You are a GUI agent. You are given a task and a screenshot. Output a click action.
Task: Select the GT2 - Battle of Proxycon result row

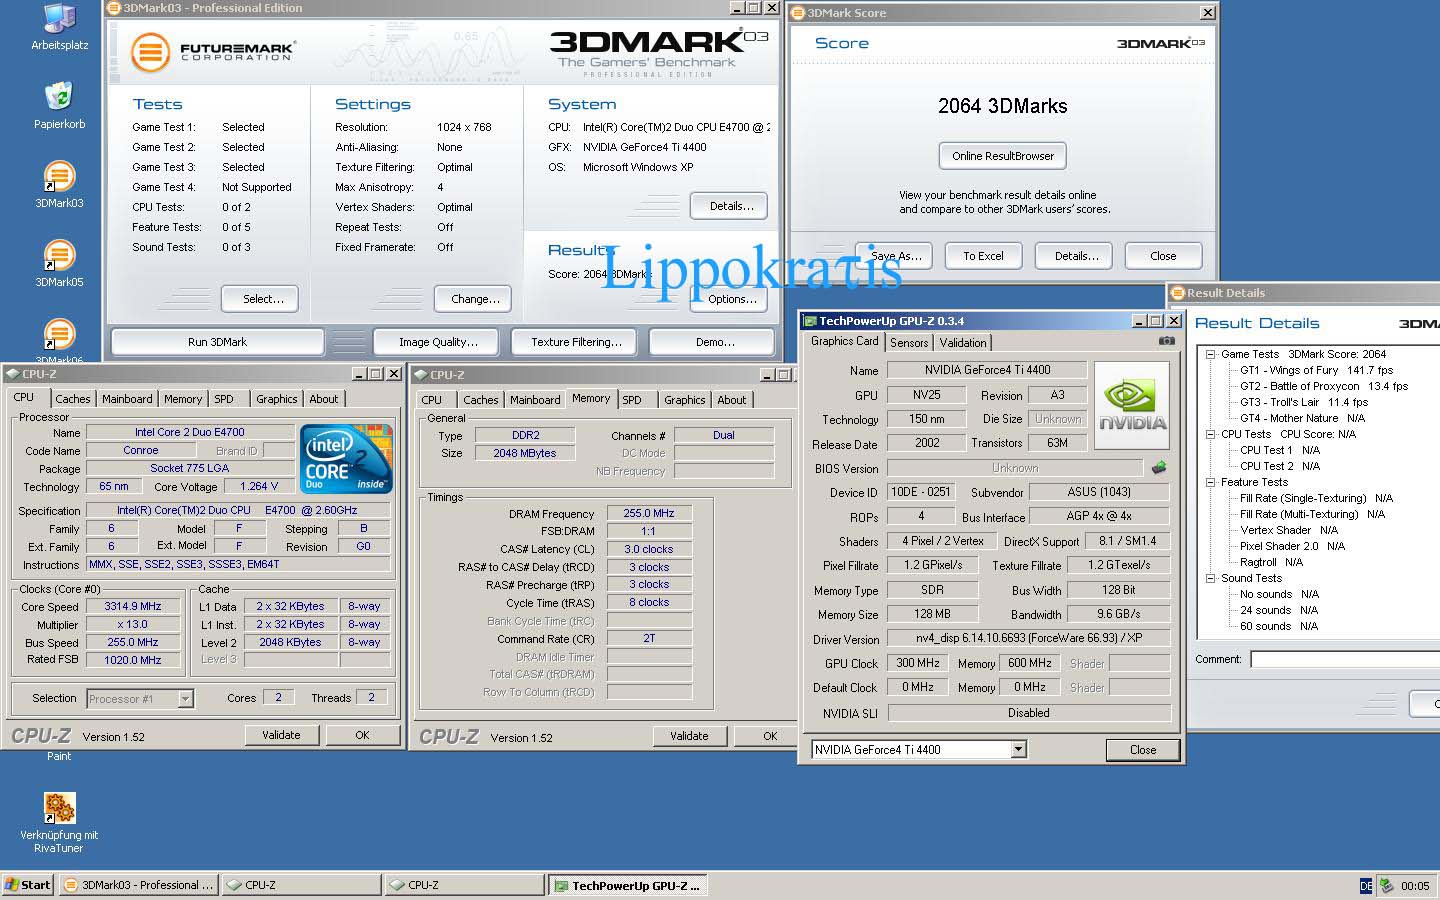pos(1324,386)
